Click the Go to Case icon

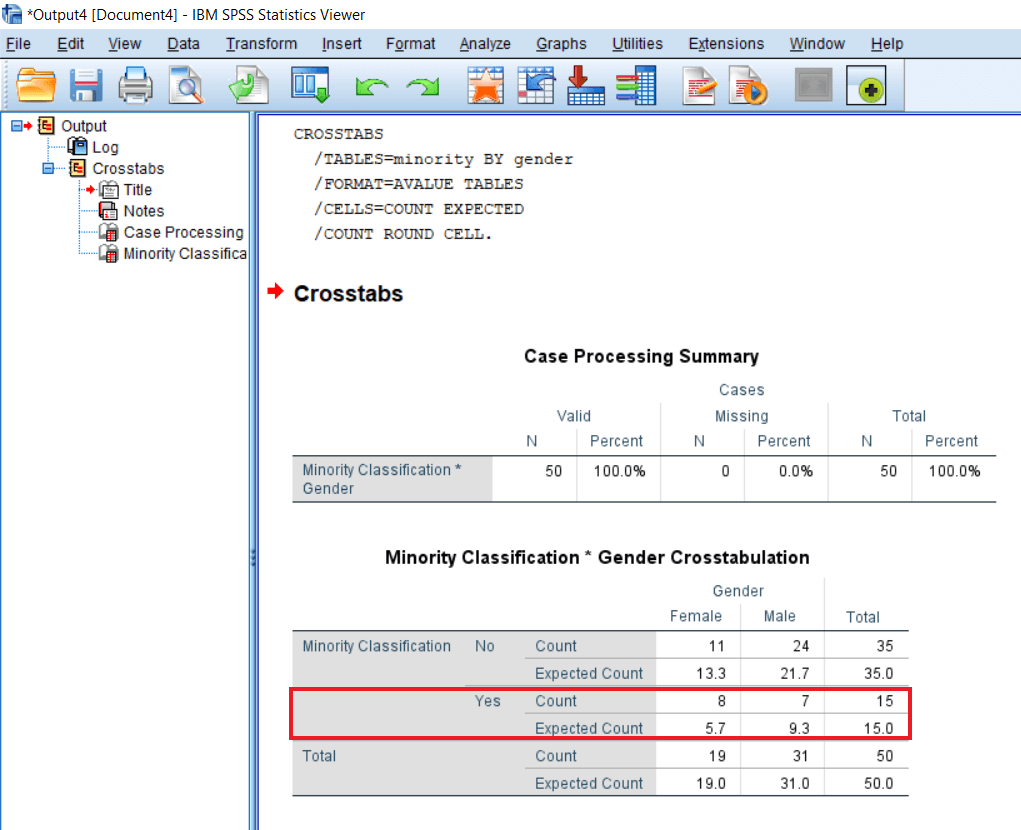pyautogui.click(x=536, y=85)
